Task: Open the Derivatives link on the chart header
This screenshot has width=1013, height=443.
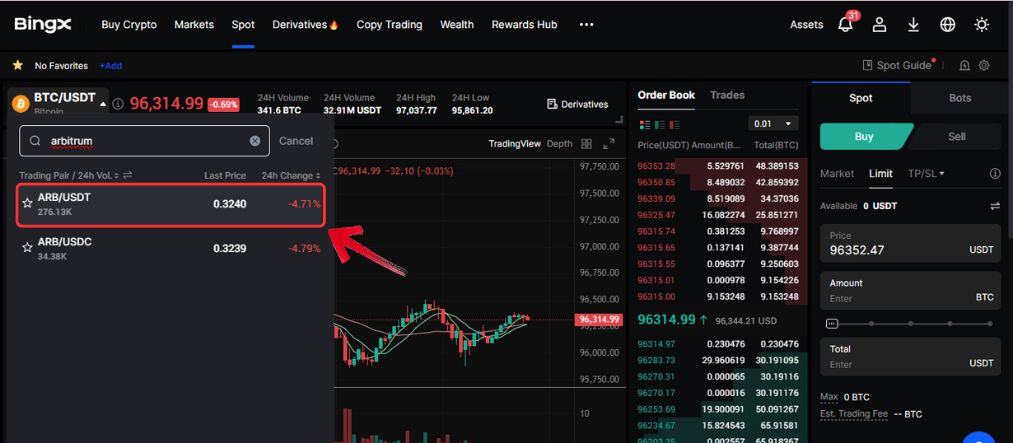Action: point(577,104)
